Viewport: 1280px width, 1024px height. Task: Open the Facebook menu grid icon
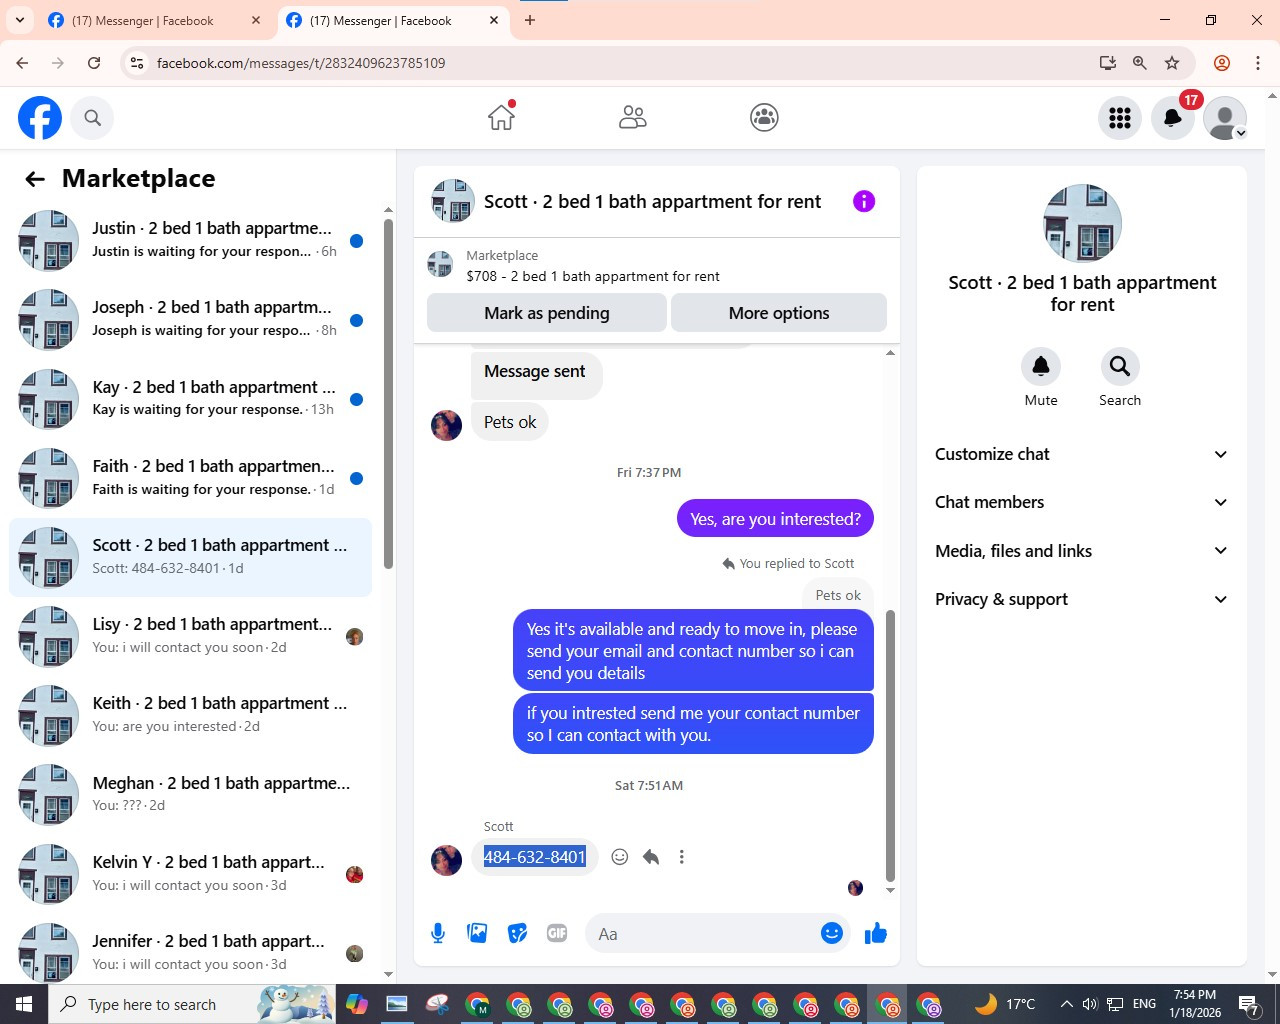click(x=1120, y=118)
